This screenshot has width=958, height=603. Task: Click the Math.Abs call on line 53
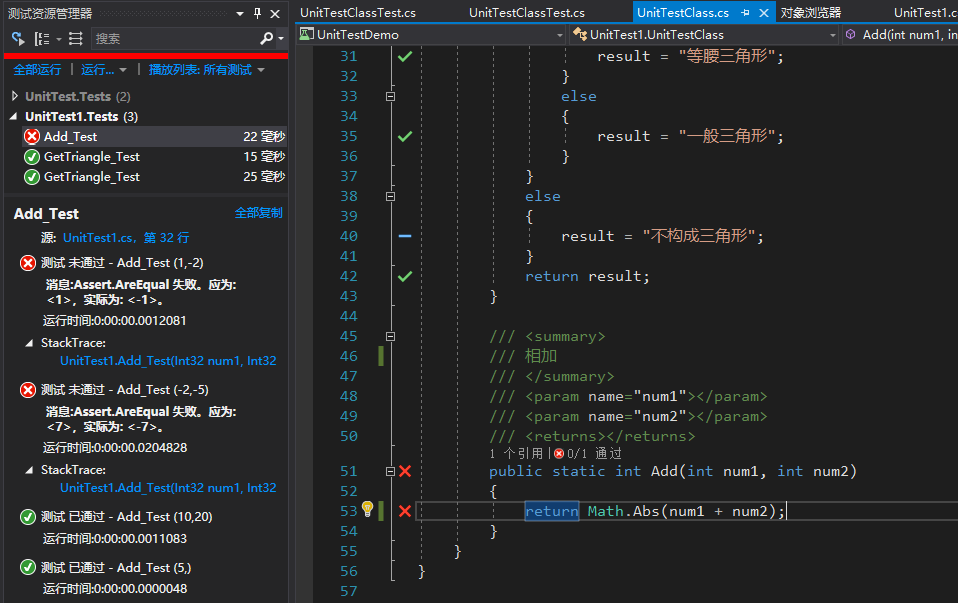pyautogui.click(x=624, y=511)
